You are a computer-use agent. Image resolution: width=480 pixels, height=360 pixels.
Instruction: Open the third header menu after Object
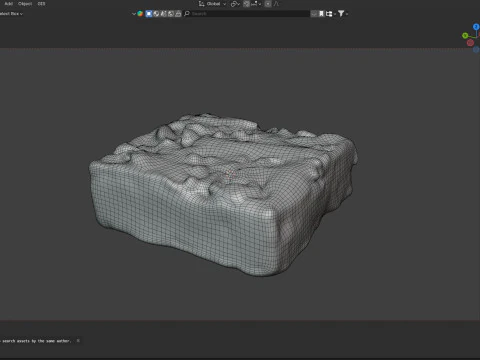[x=41, y=4]
